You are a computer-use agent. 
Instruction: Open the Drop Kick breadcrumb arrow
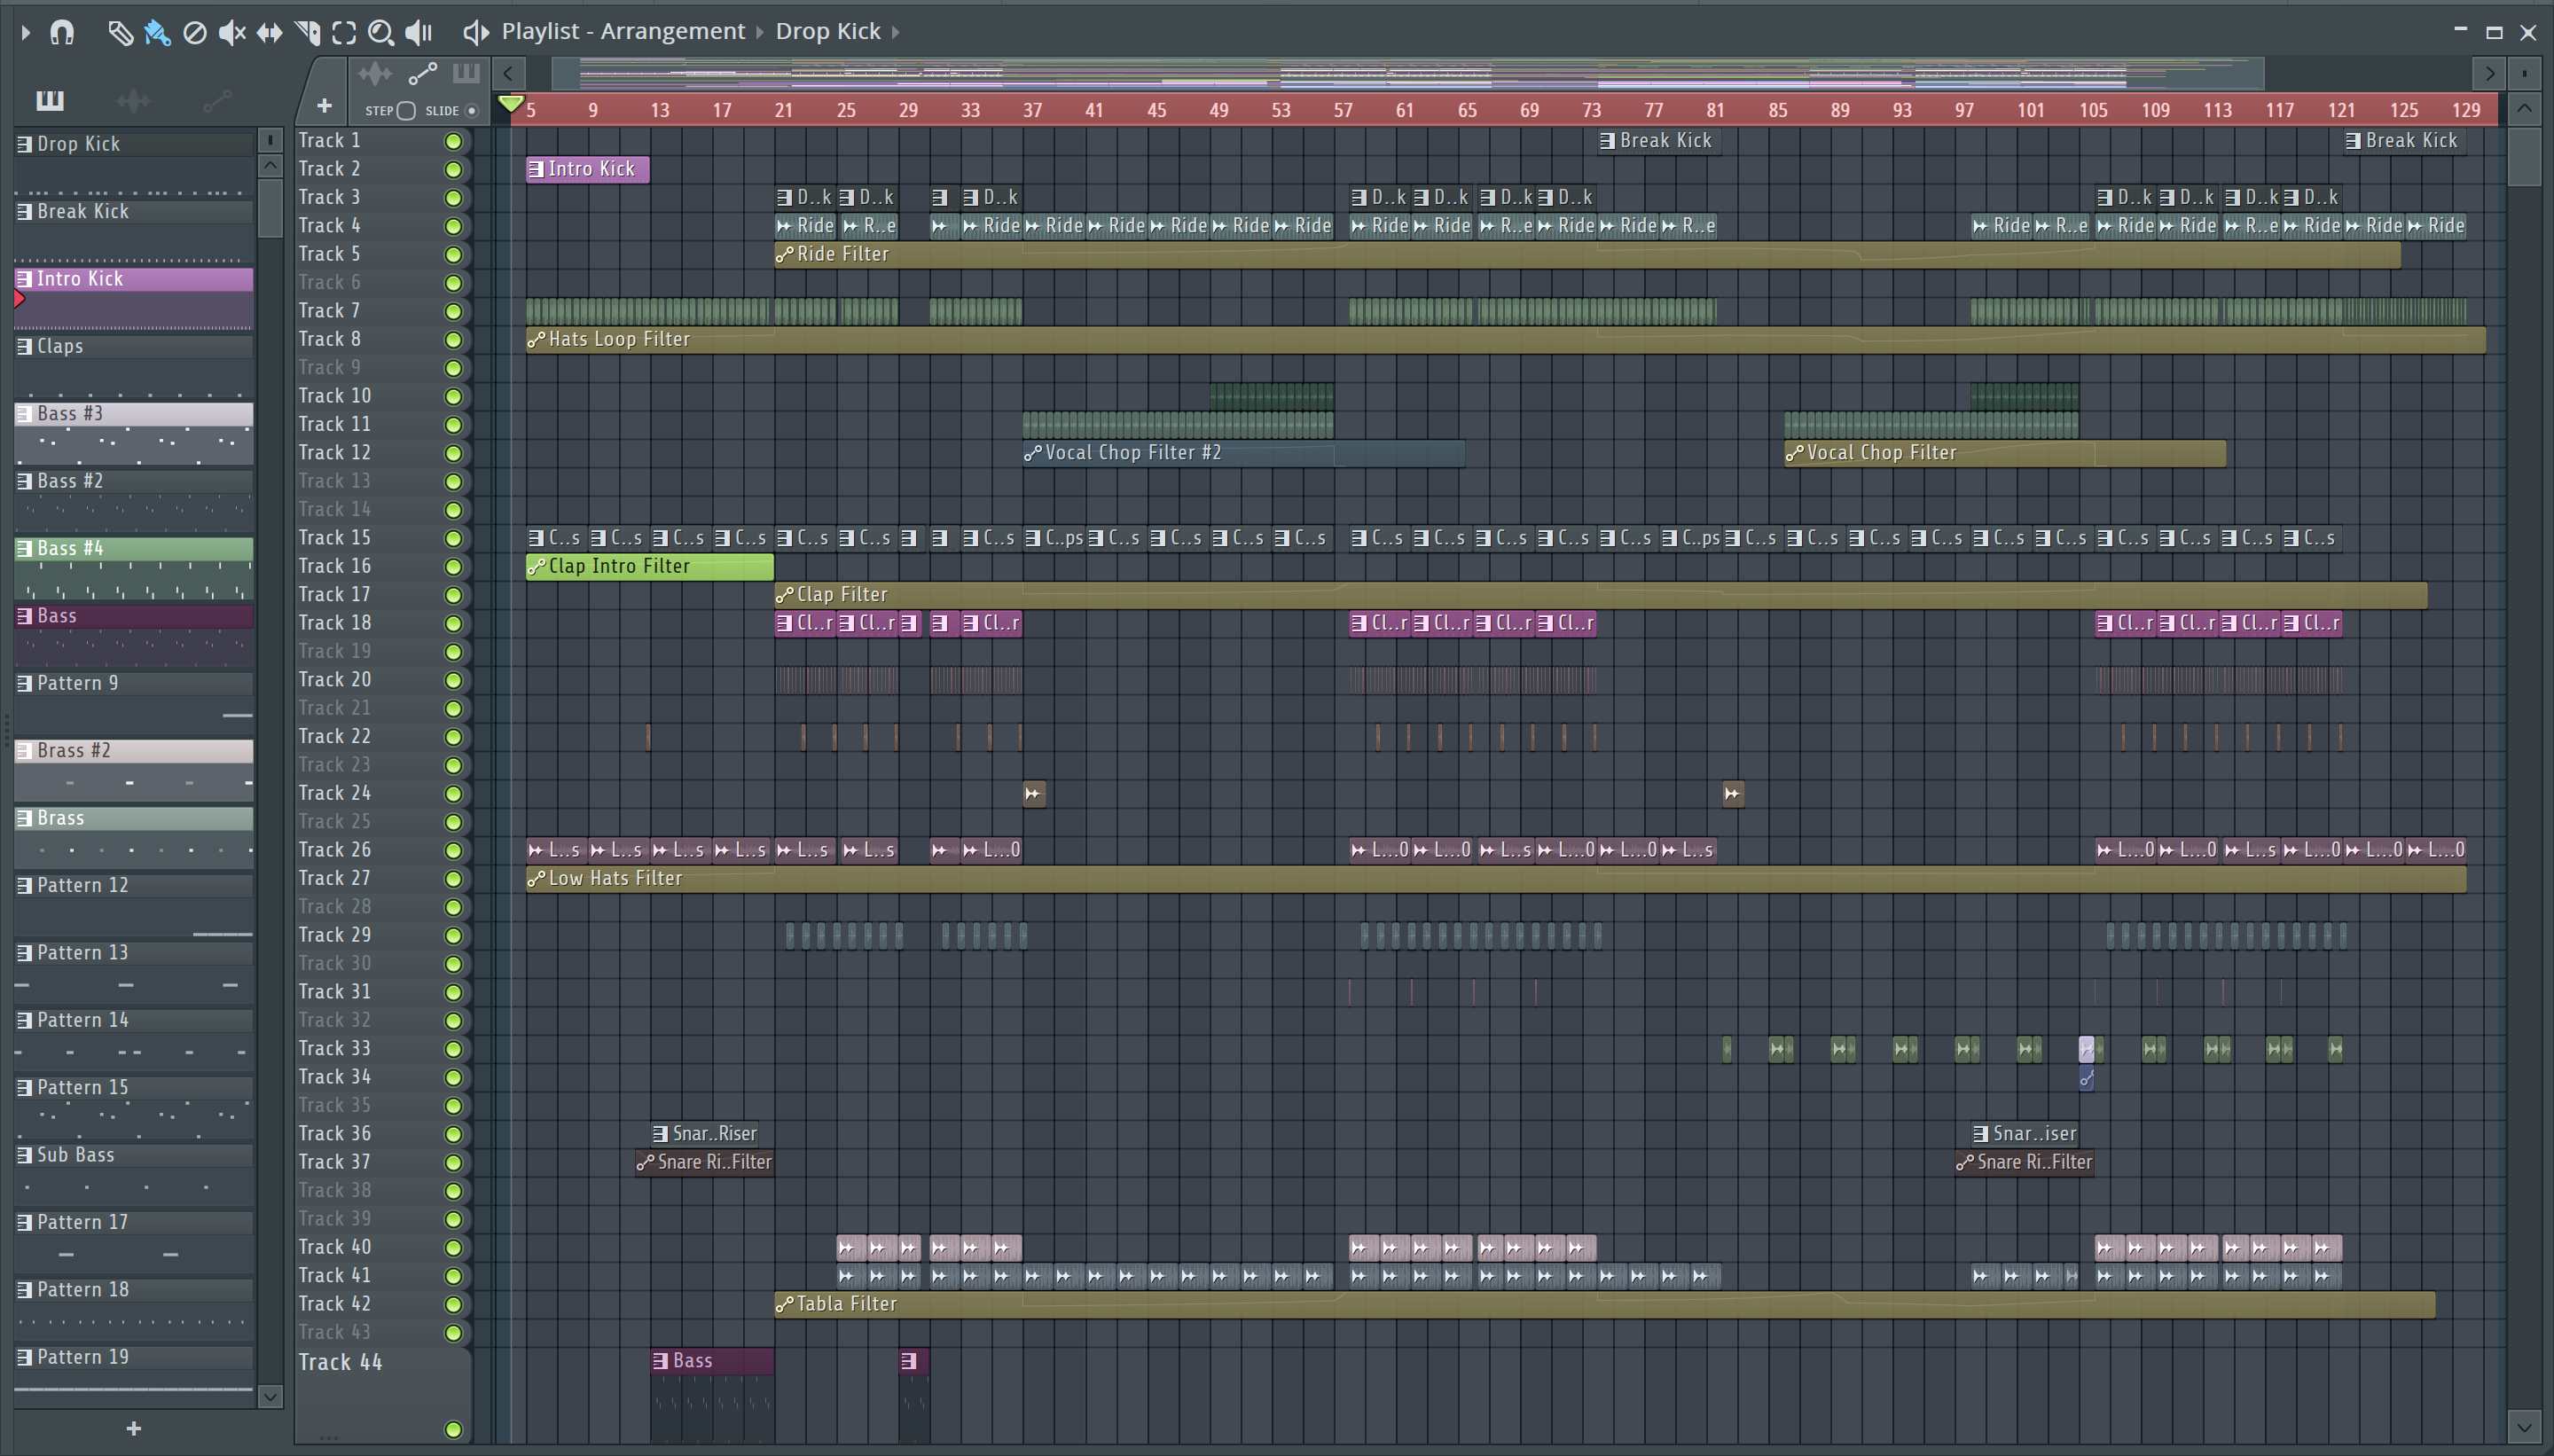click(895, 32)
